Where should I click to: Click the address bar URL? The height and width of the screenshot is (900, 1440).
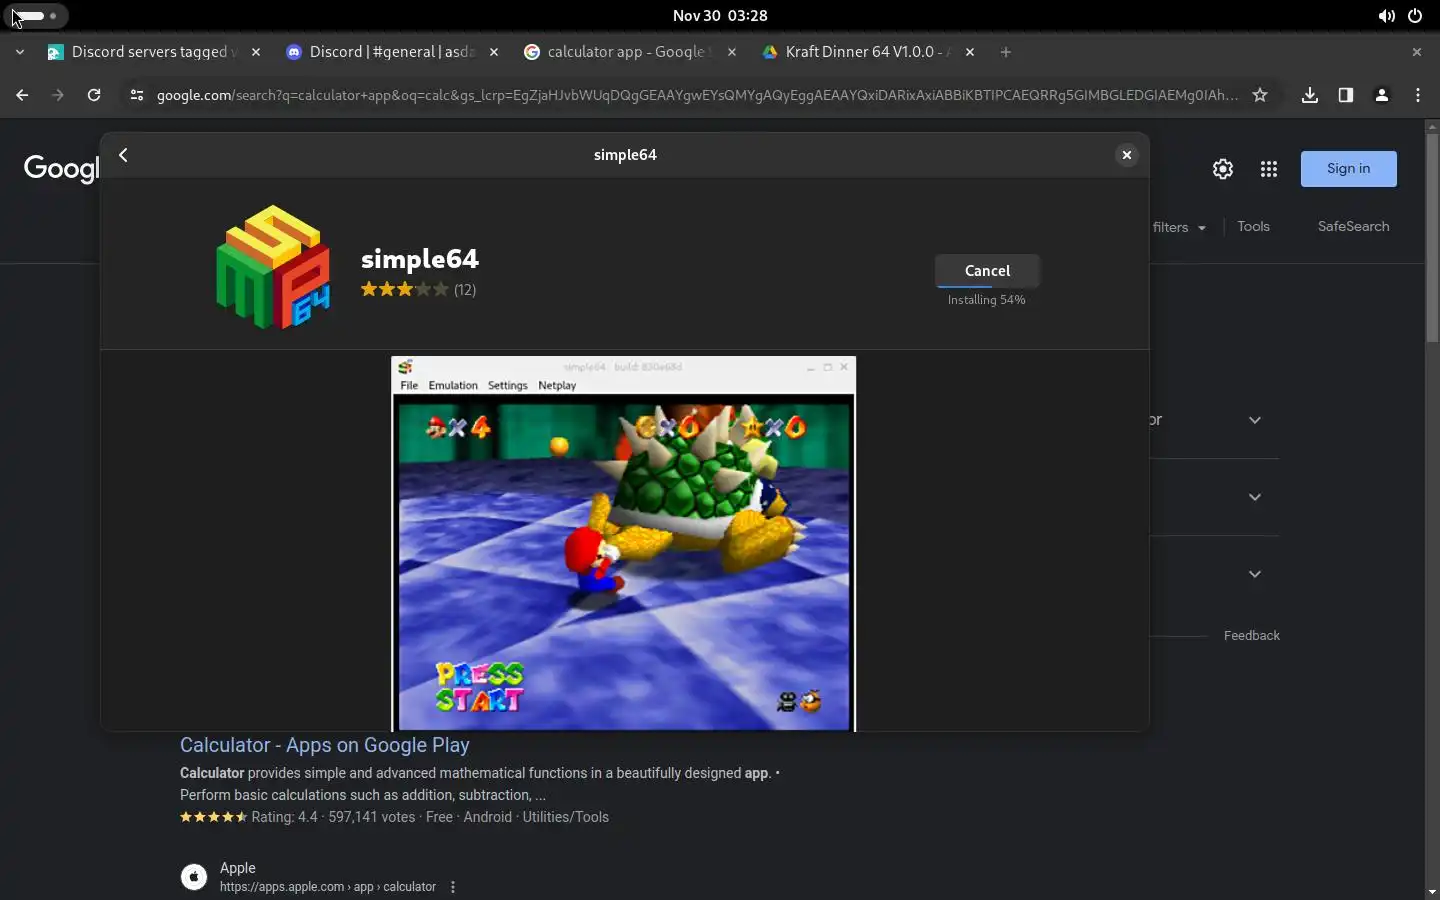[x=697, y=95]
